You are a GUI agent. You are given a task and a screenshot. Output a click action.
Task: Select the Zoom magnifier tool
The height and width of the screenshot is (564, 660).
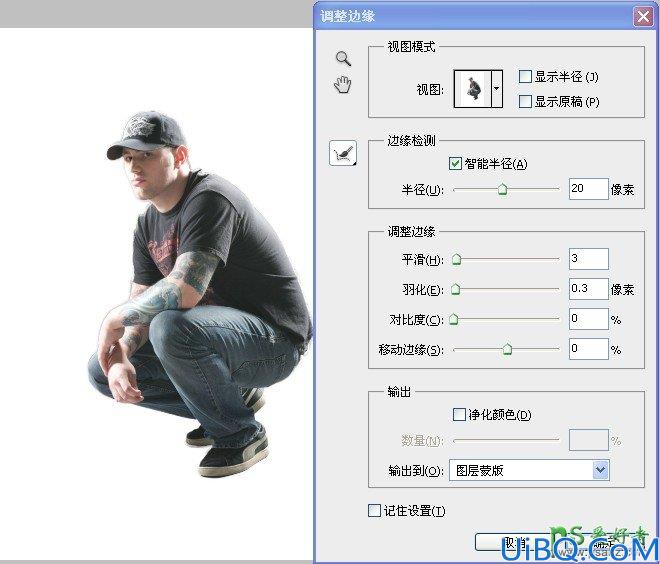pyautogui.click(x=343, y=59)
